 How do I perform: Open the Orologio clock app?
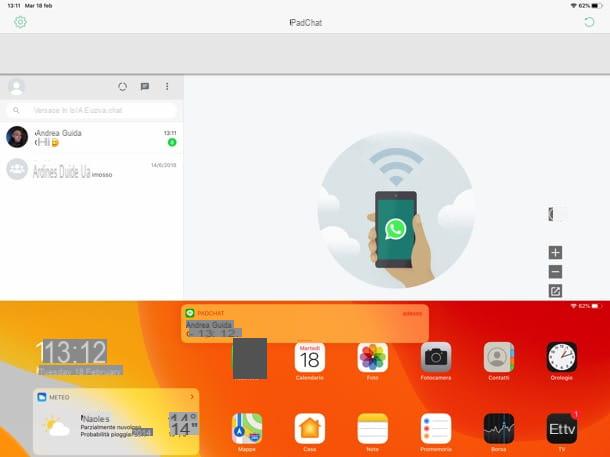pos(562,357)
